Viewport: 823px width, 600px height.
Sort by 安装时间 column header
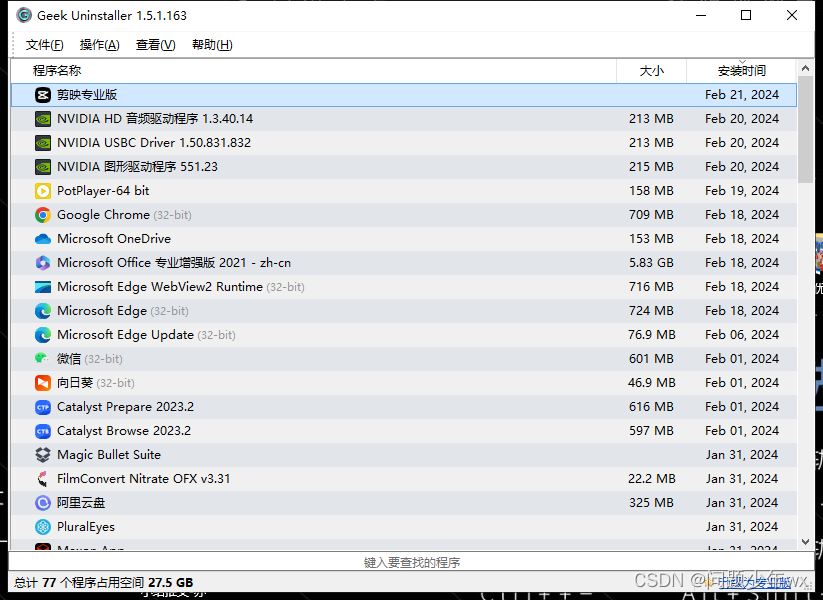(x=742, y=71)
